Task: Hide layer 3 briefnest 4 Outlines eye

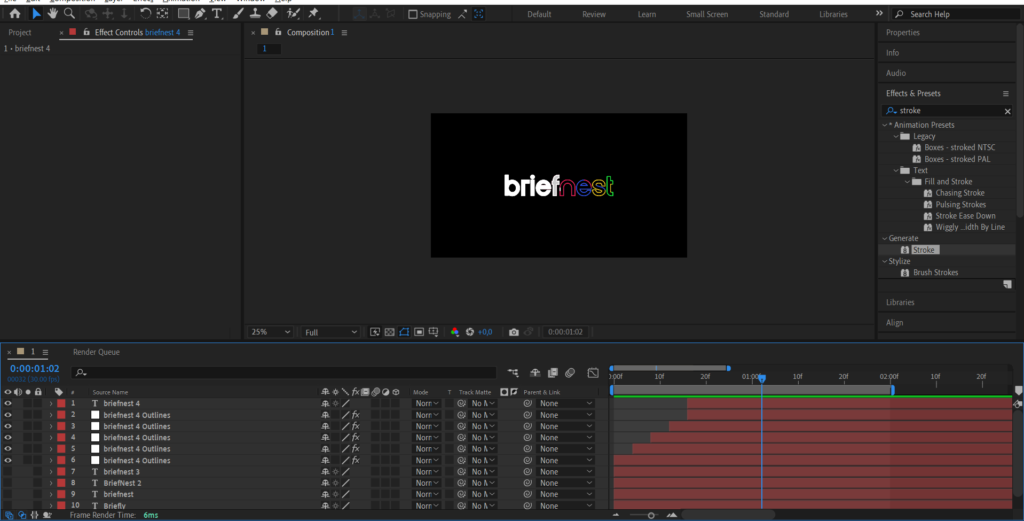Action: [x=8, y=426]
